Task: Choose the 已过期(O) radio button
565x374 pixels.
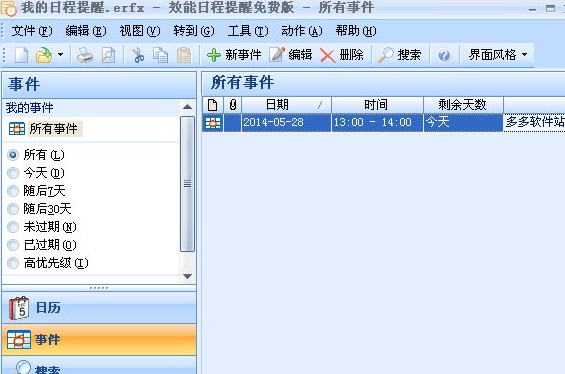Action: click(13, 245)
